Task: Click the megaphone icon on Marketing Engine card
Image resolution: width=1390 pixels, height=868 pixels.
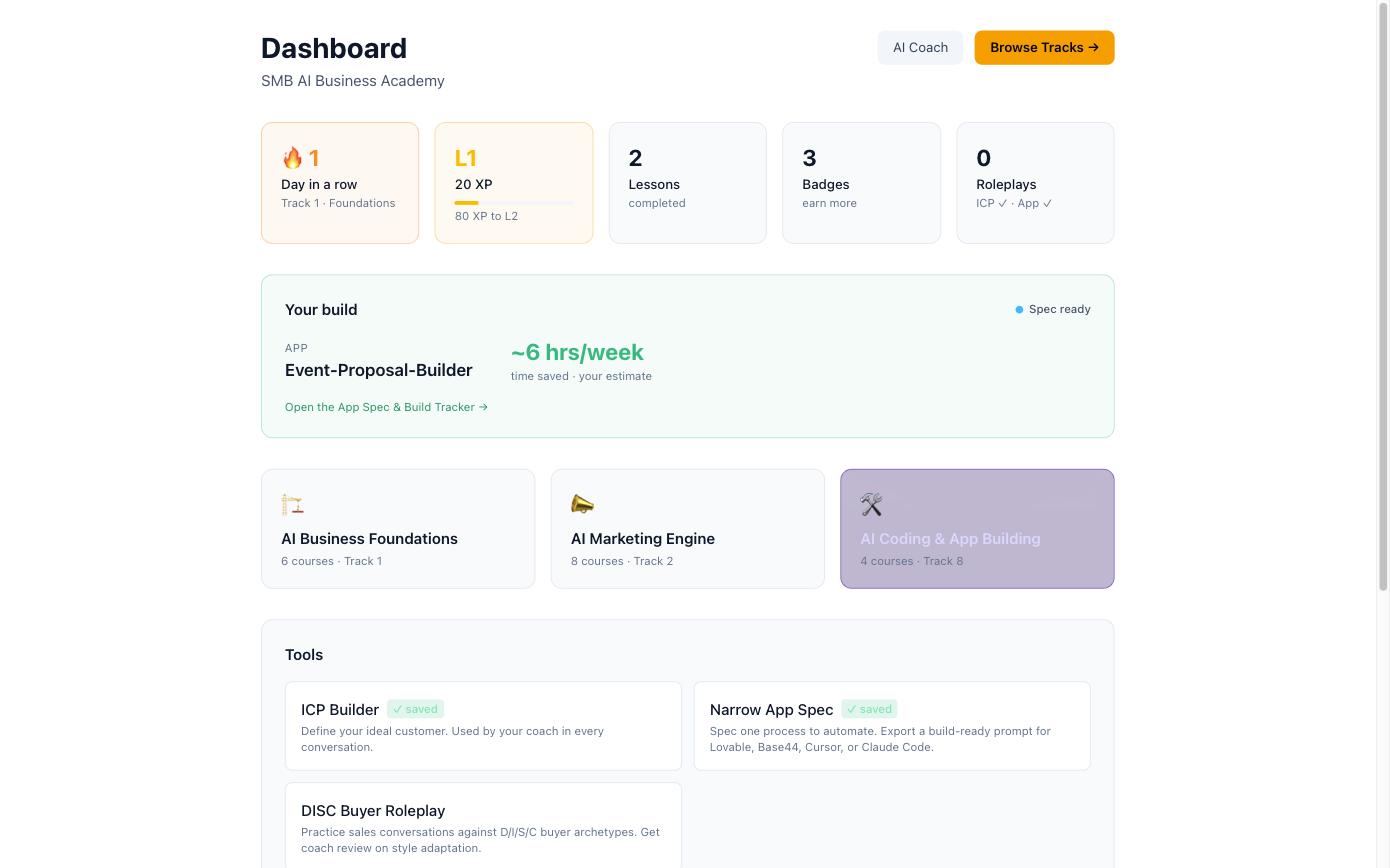Action: pyautogui.click(x=582, y=504)
